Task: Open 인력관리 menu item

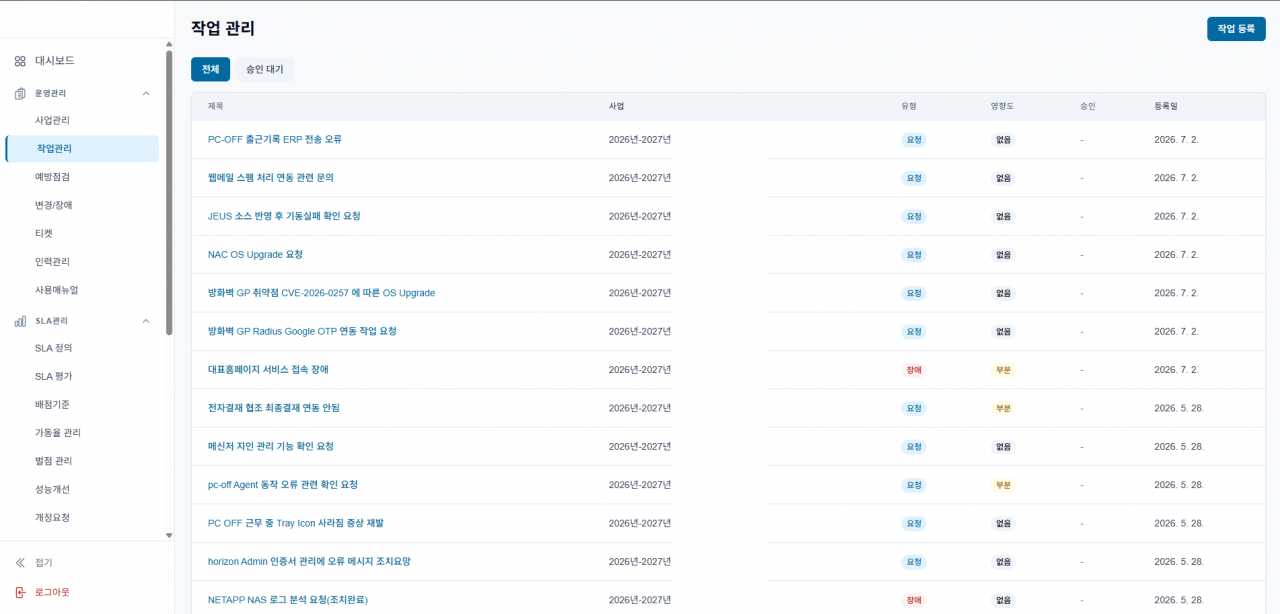Action: pos(52,261)
